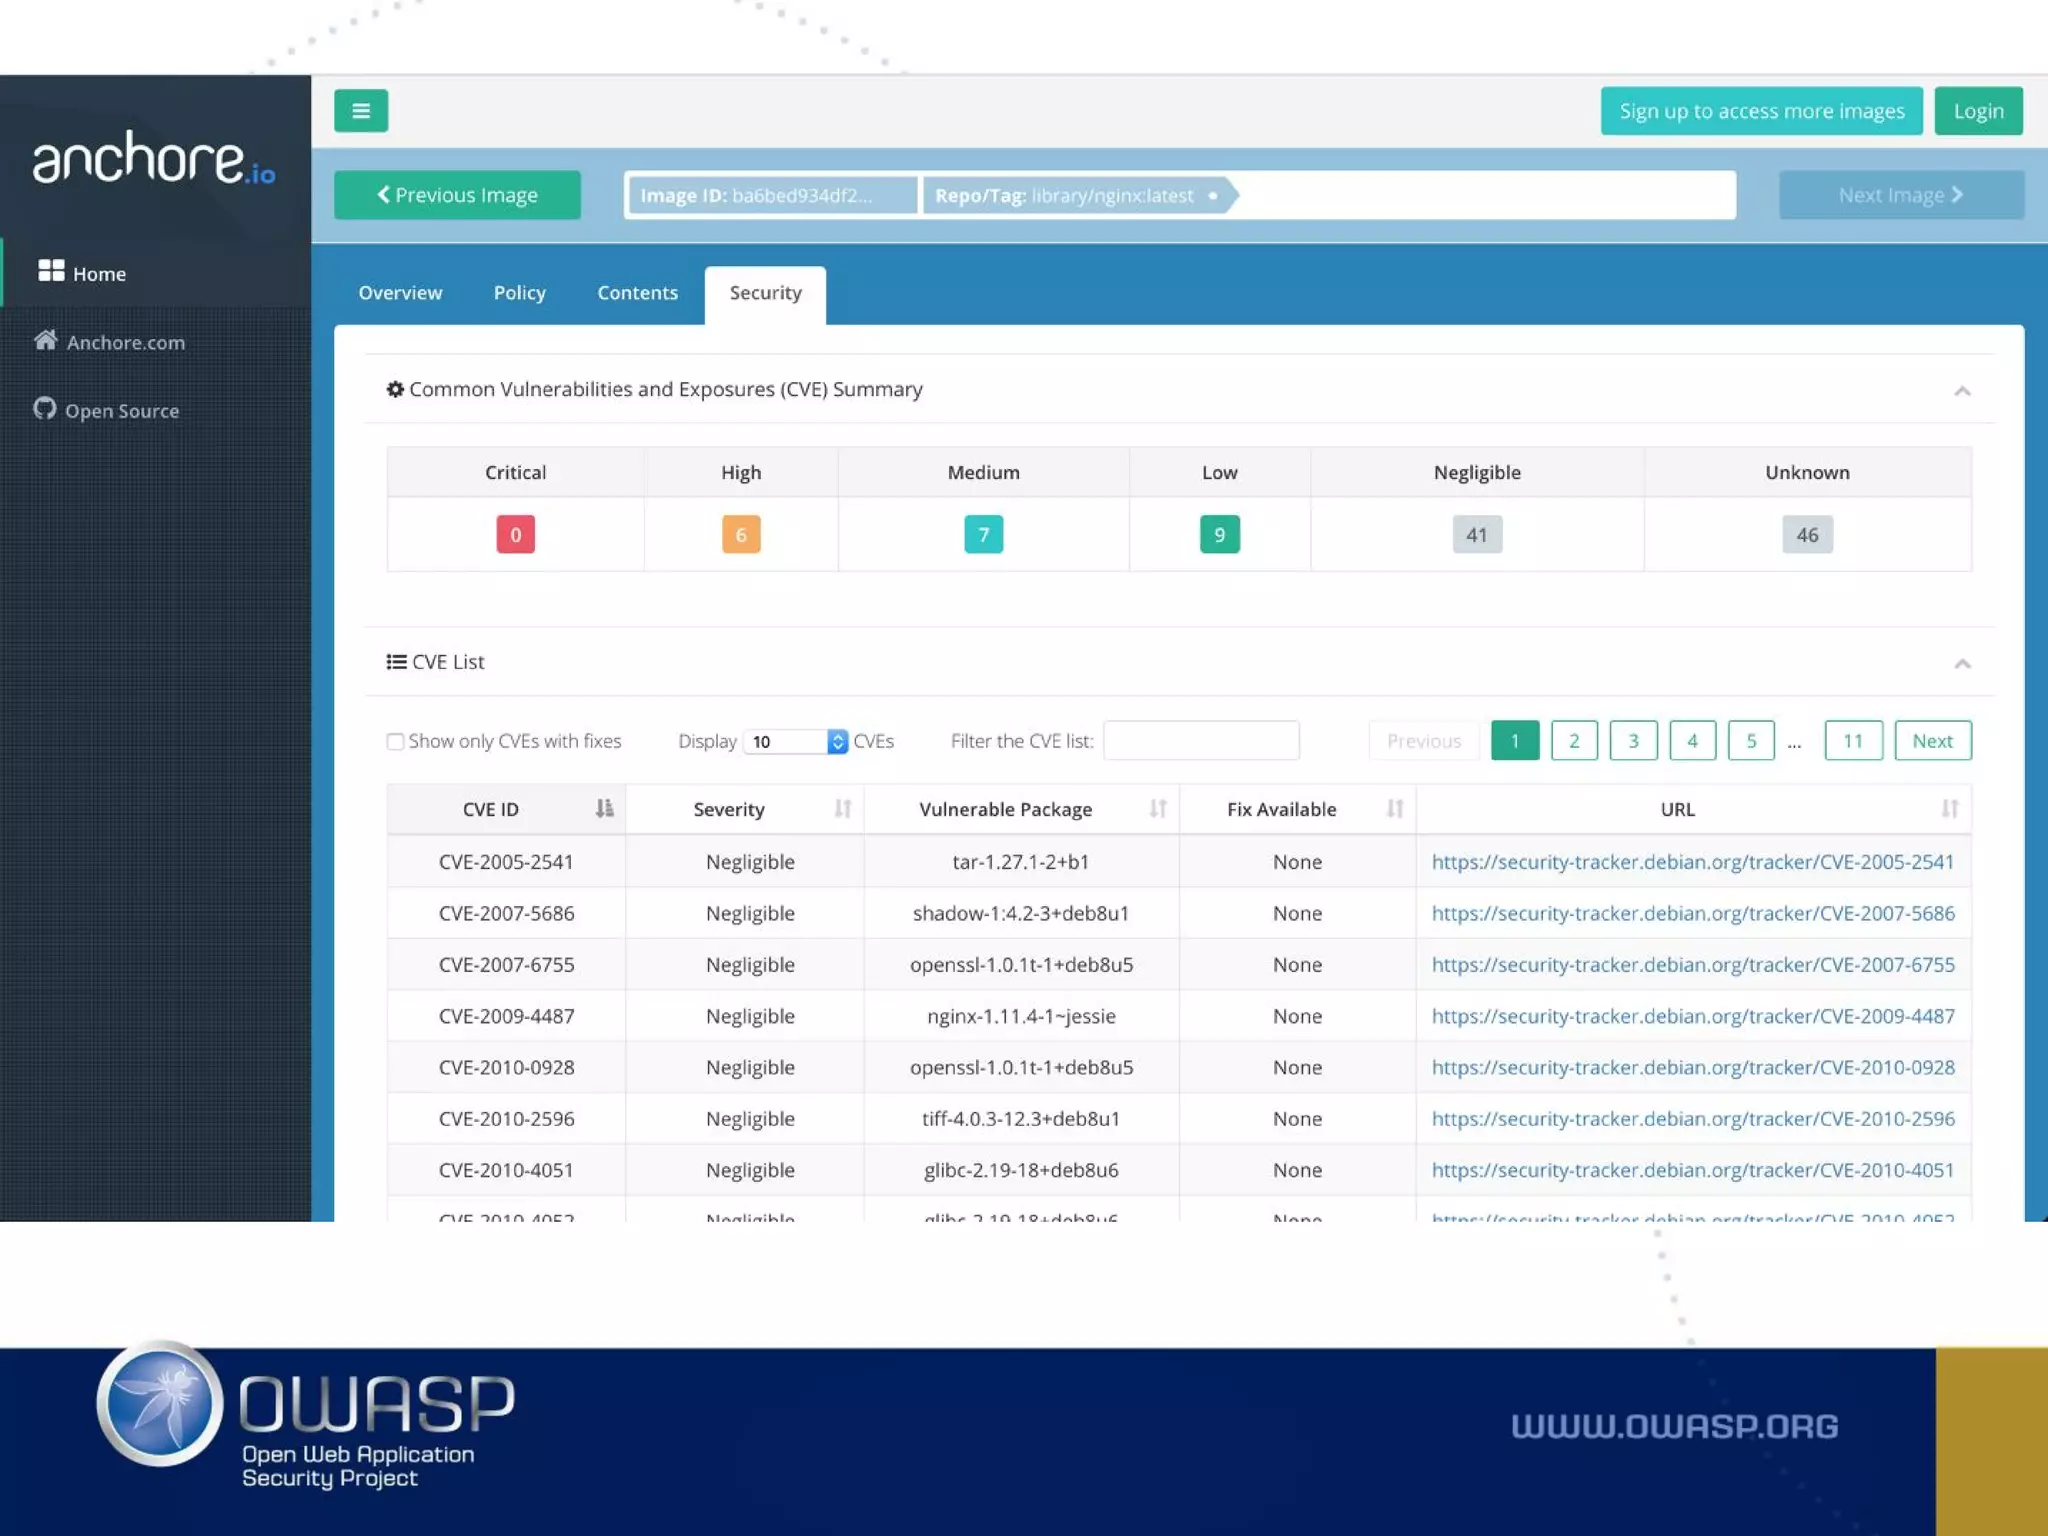The width and height of the screenshot is (2048, 1536).
Task: Click the orange High count badge
Action: coord(741,535)
